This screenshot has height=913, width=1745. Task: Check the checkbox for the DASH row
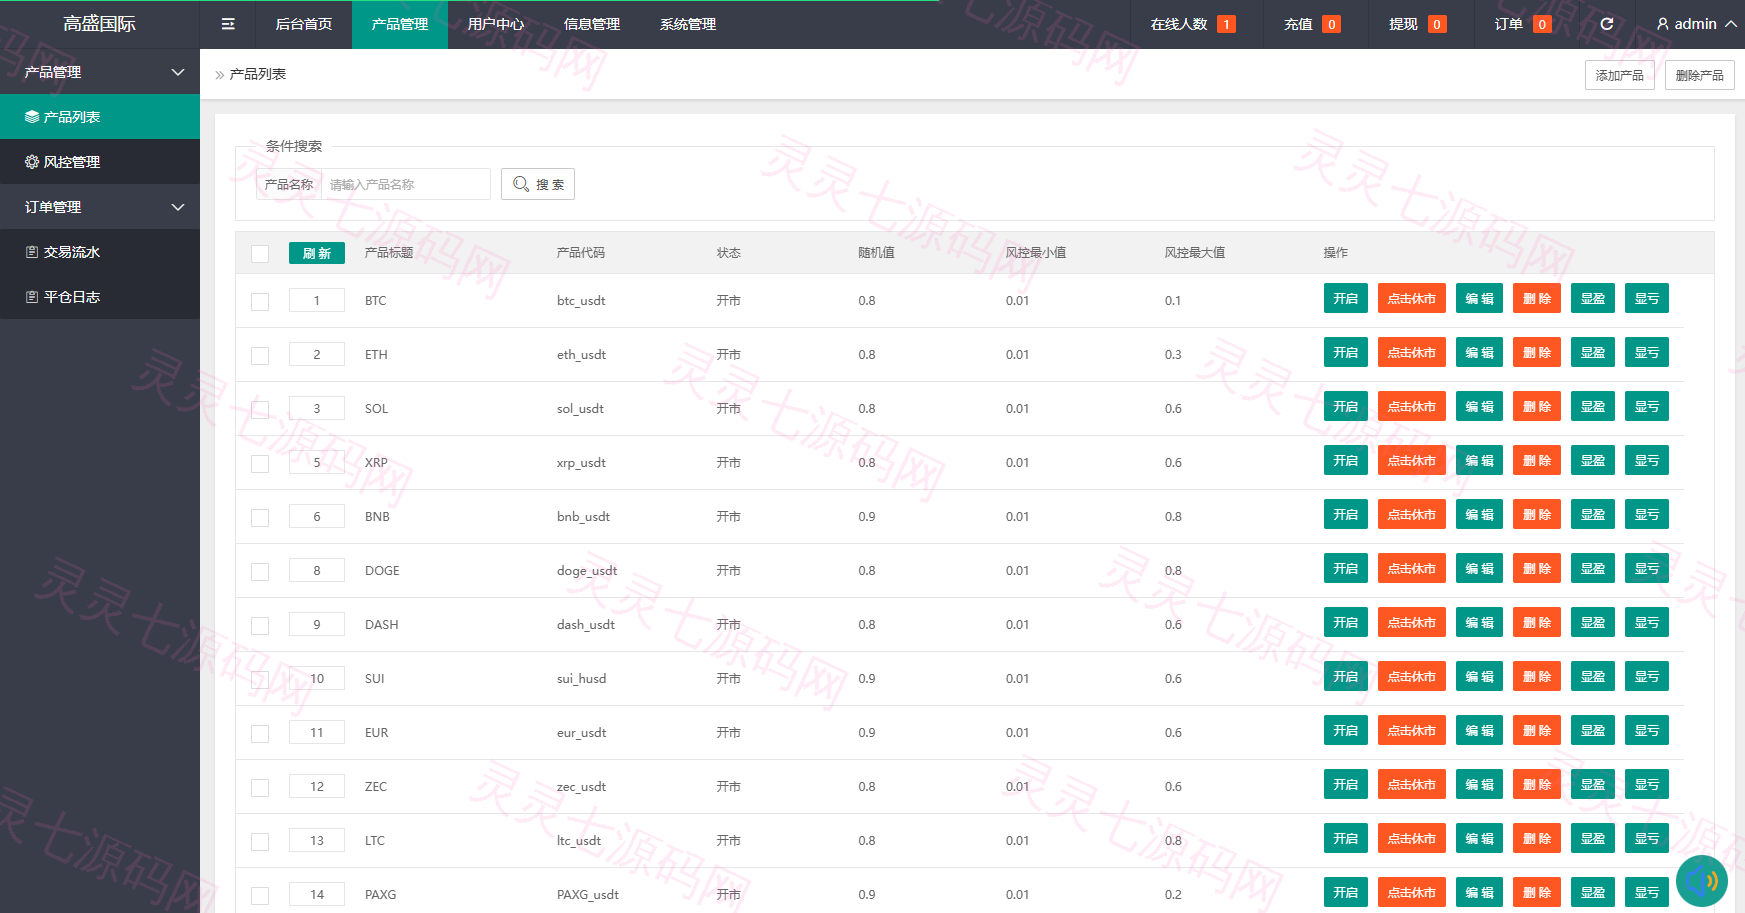[x=260, y=625]
